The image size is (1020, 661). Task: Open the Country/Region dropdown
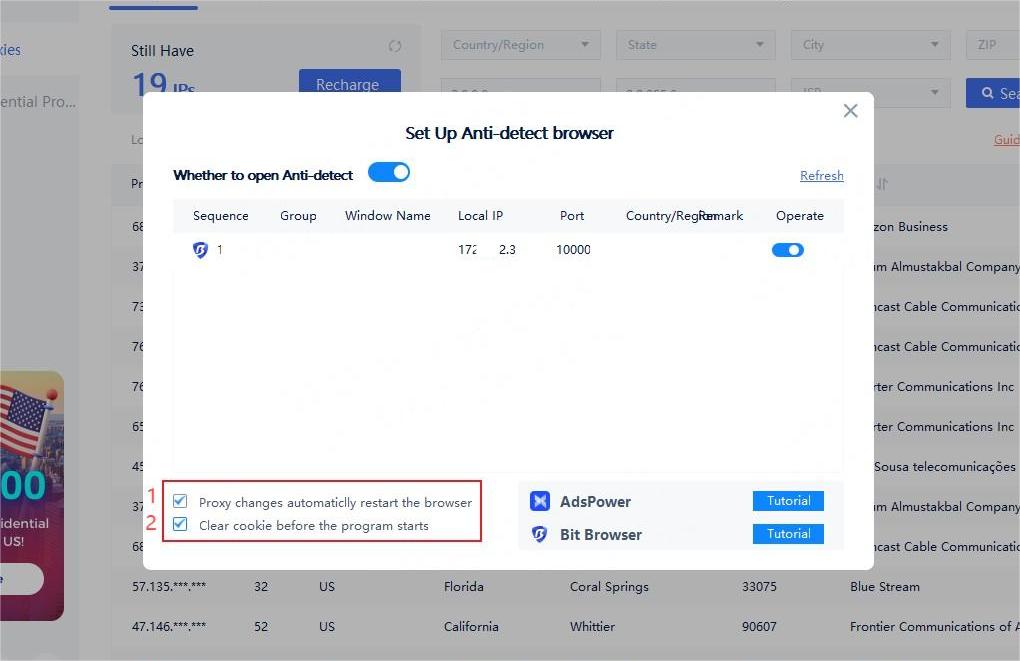[520, 45]
